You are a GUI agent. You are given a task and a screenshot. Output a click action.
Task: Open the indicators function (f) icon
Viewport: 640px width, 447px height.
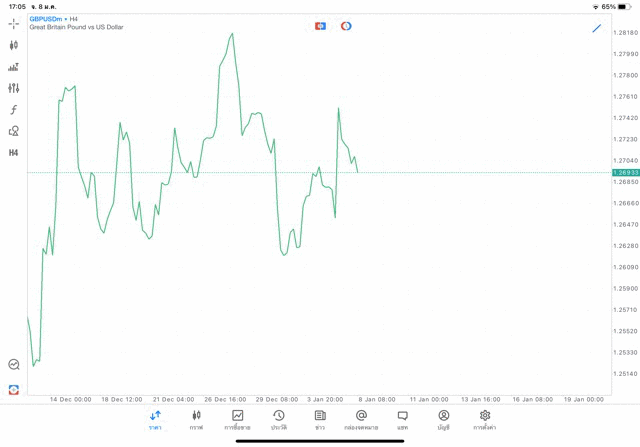tap(14, 110)
